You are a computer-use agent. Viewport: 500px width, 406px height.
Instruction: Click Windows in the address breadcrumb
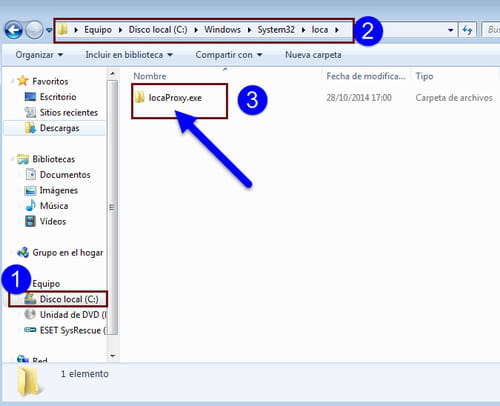222,30
